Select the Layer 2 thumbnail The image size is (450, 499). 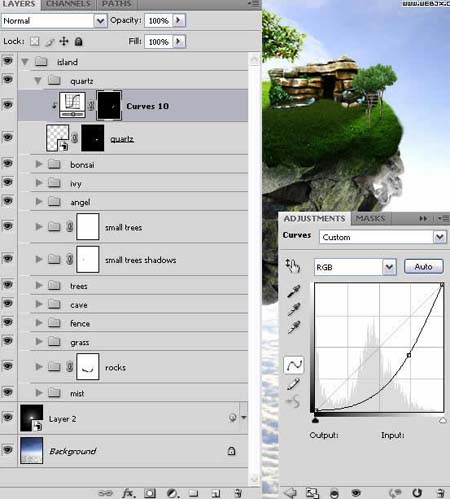point(32,418)
